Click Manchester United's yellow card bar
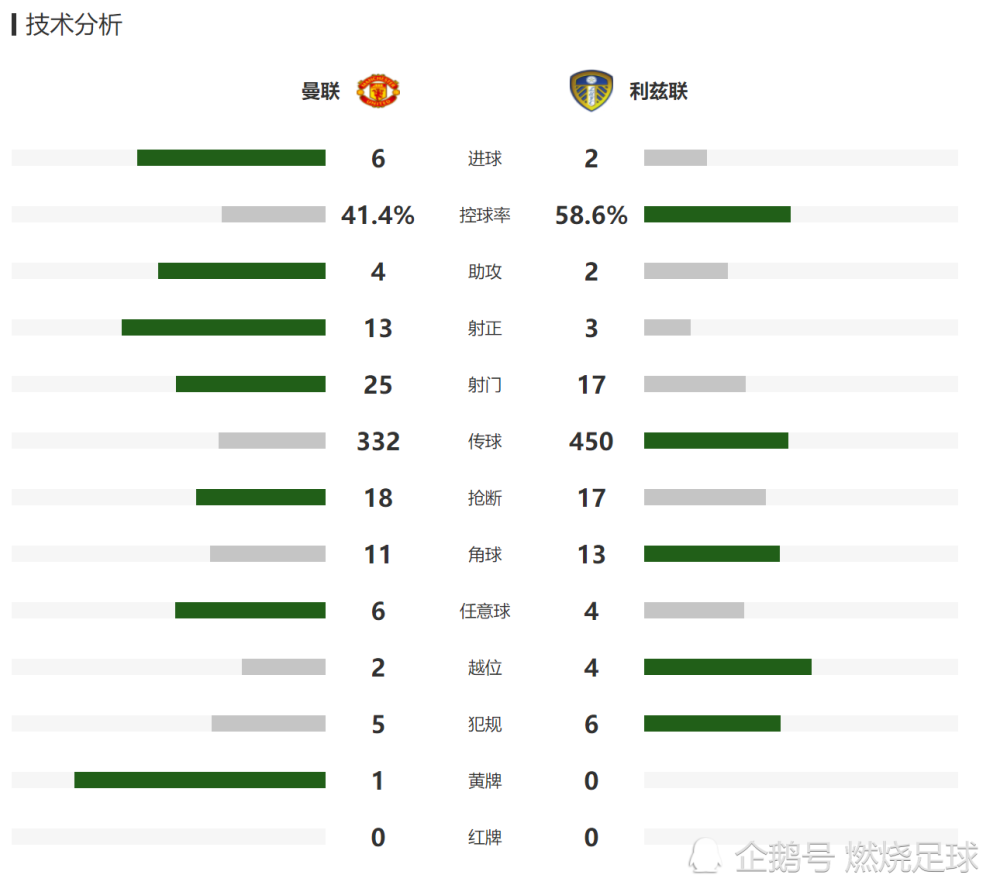Viewport: 1000px width, 892px height. [x=200, y=780]
